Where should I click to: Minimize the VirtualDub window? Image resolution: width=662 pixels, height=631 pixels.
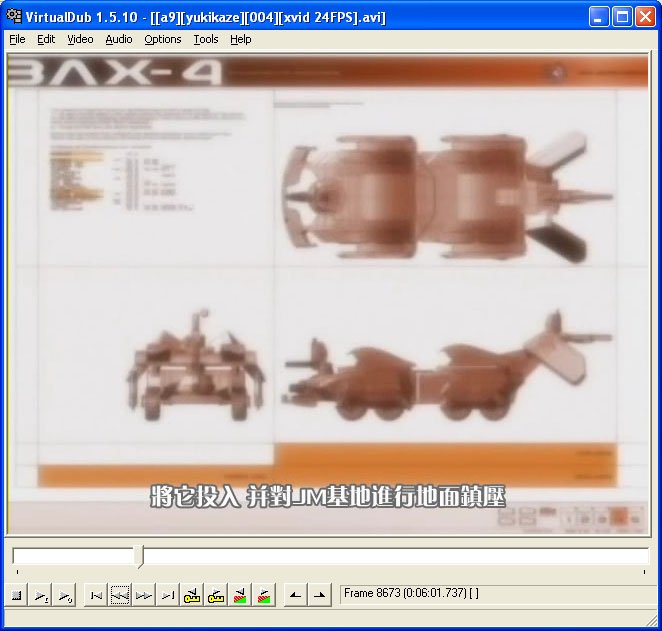click(x=599, y=17)
